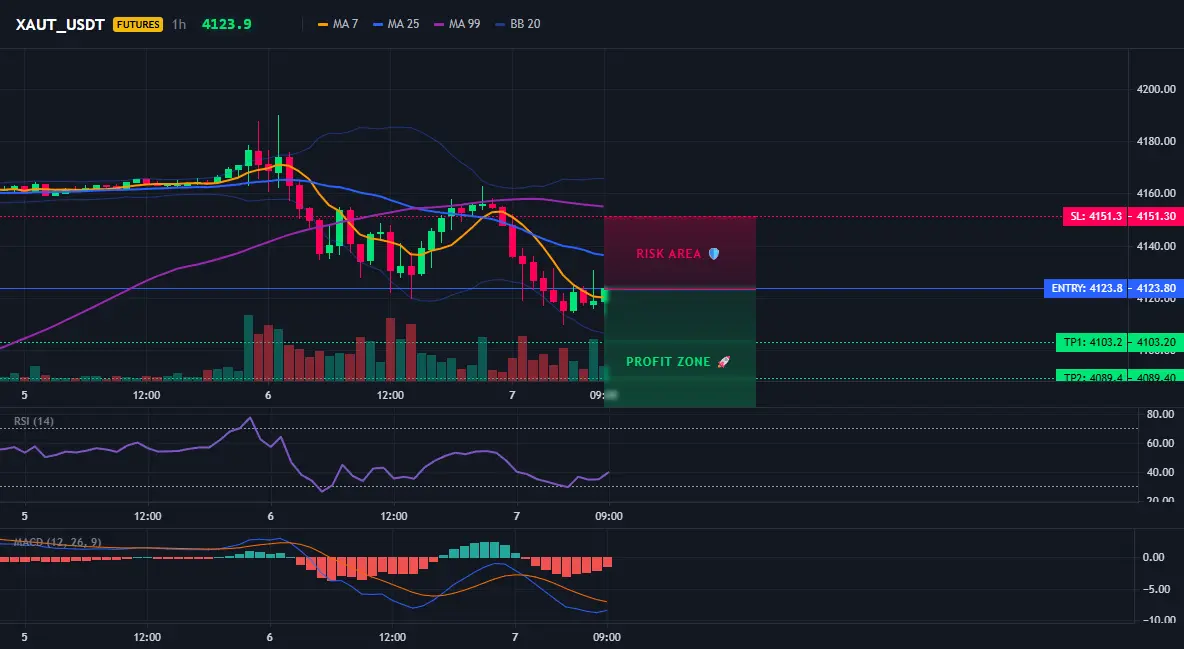Toggle the MA 99 legend entry
The width and height of the screenshot is (1184, 649).
click(457, 24)
